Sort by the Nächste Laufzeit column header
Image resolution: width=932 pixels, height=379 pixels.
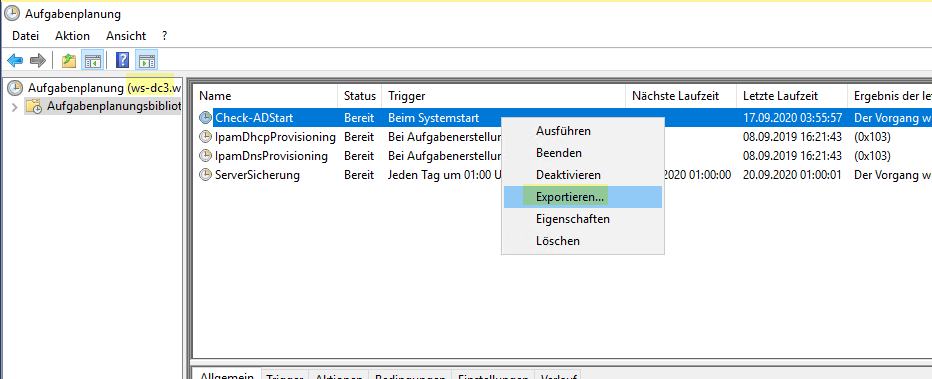pos(681,96)
